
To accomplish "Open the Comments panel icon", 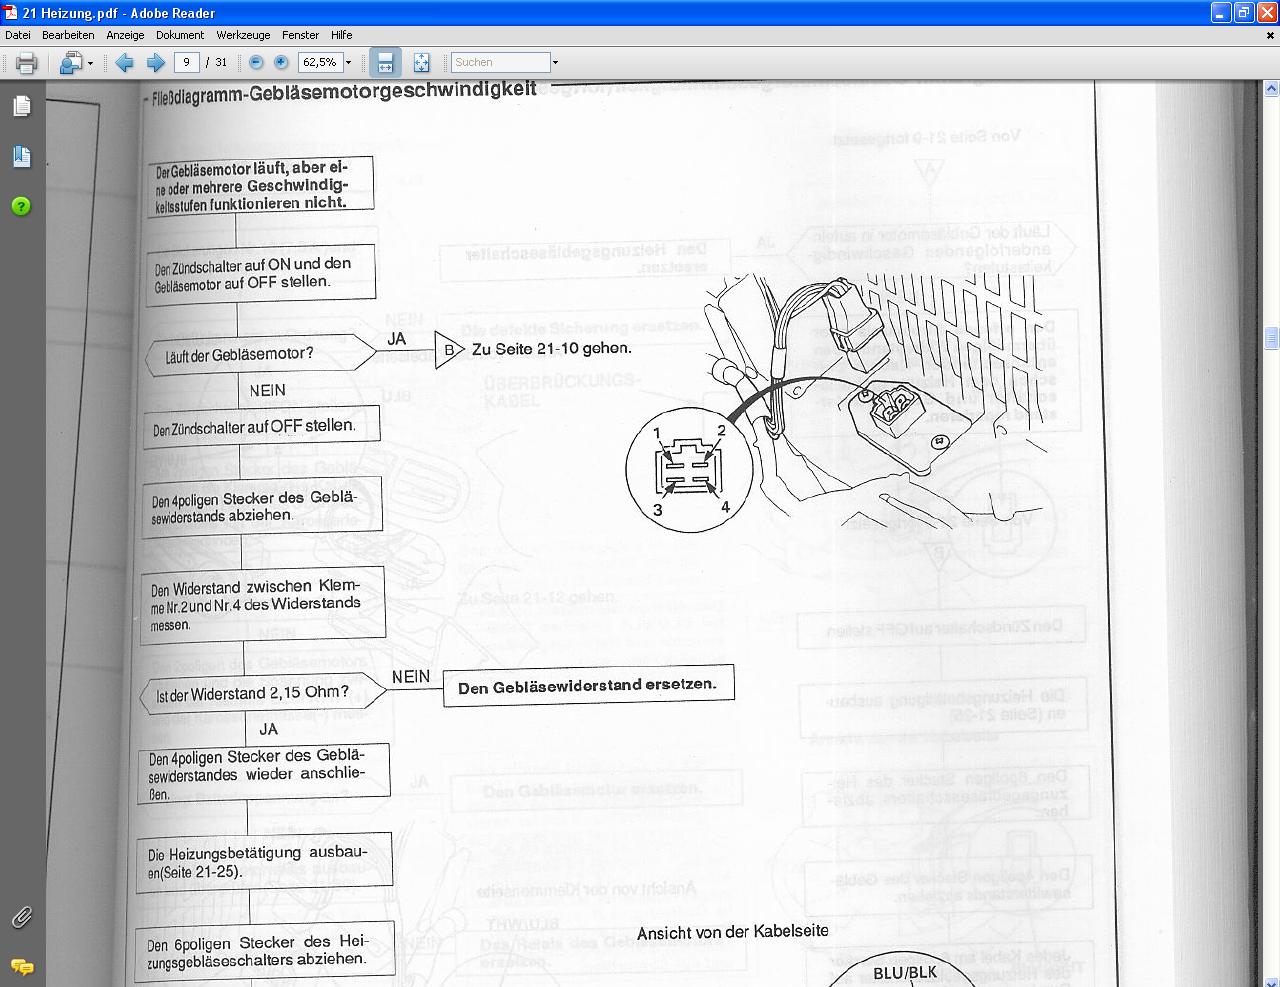I will (x=21, y=966).
